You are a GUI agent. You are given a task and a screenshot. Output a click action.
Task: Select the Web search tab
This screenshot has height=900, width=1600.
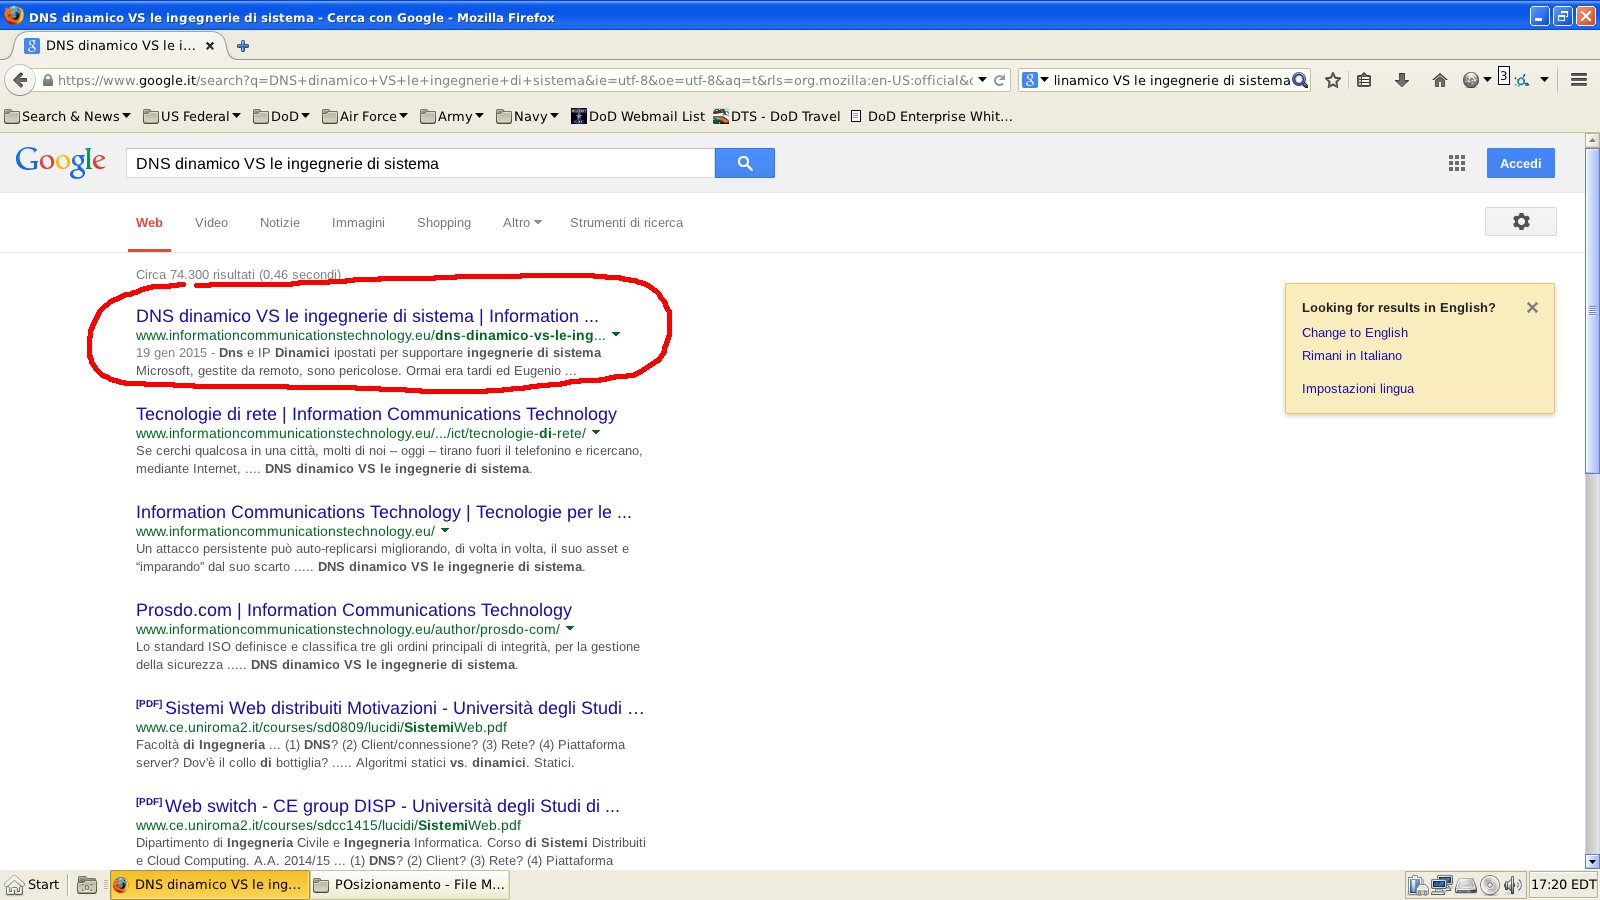[x=149, y=222]
